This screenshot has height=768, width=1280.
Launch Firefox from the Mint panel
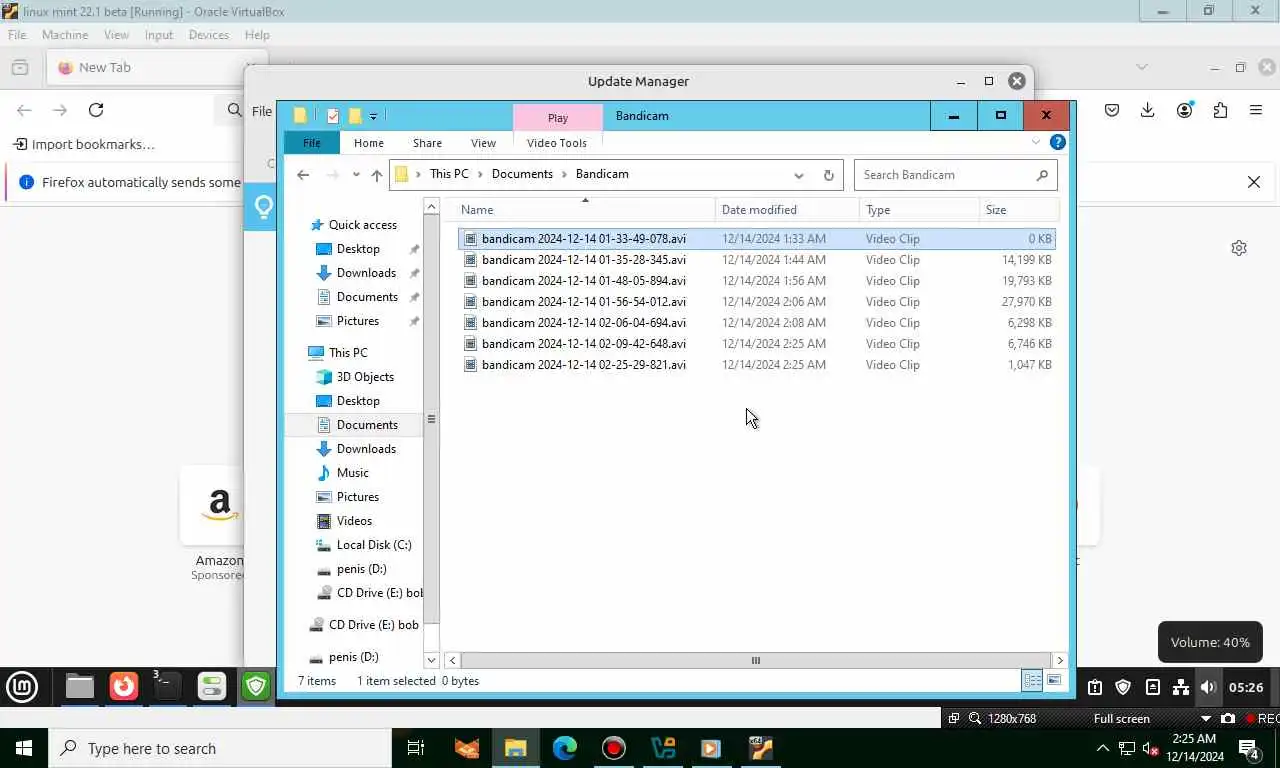(x=123, y=686)
